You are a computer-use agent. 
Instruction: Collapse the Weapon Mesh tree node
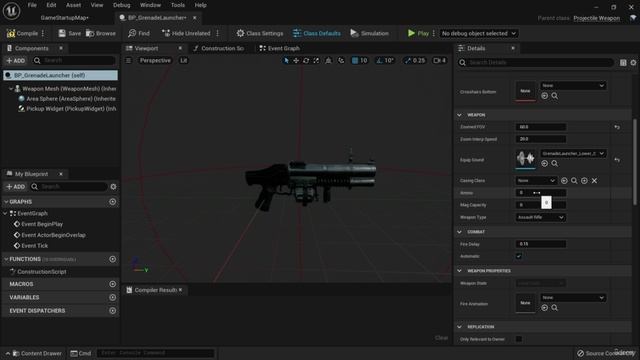pyautogui.click(x=11, y=89)
